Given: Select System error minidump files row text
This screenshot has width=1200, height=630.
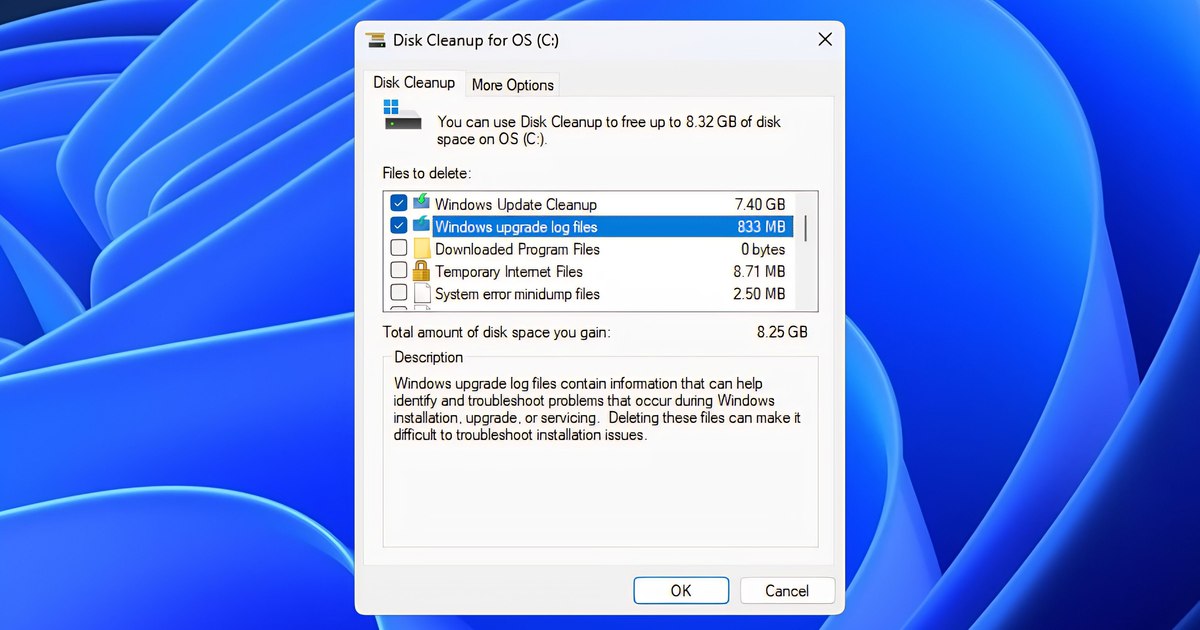Looking at the screenshot, I should pyautogui.click(x=518, y=294).
